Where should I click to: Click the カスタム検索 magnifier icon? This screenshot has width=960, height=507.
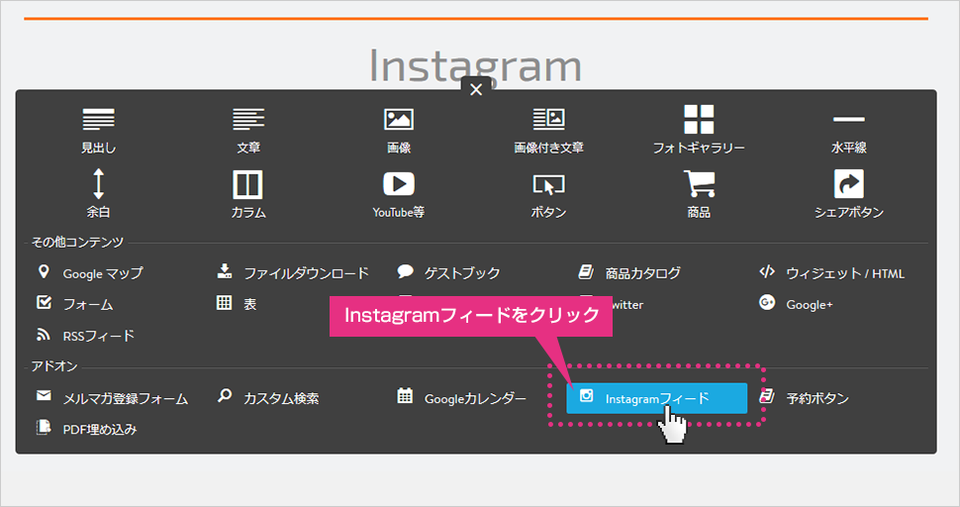pyautogui.click(x=225, y=396)
